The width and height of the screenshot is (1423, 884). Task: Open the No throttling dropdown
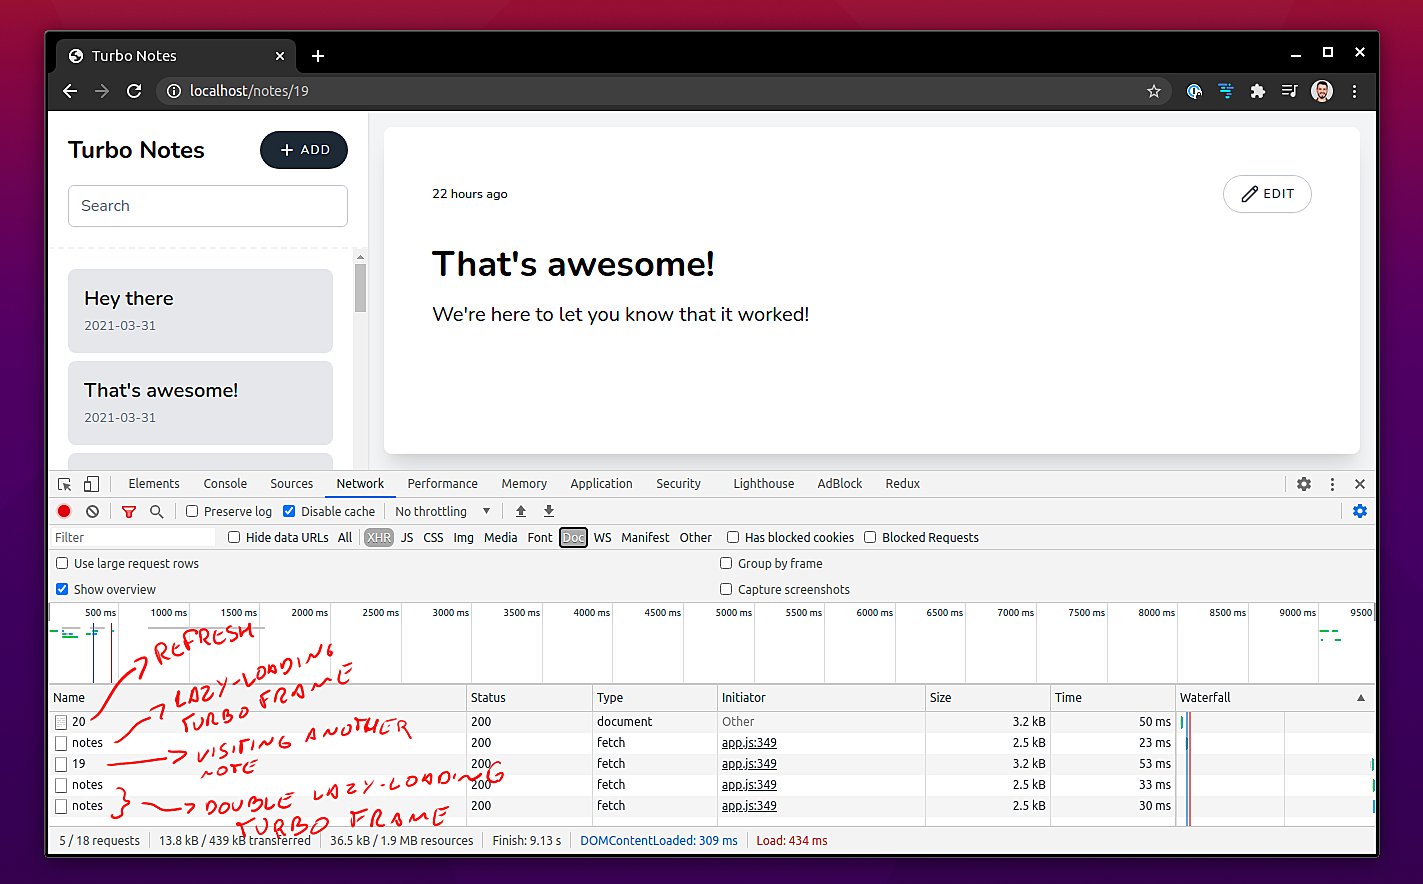click(443, 511)
